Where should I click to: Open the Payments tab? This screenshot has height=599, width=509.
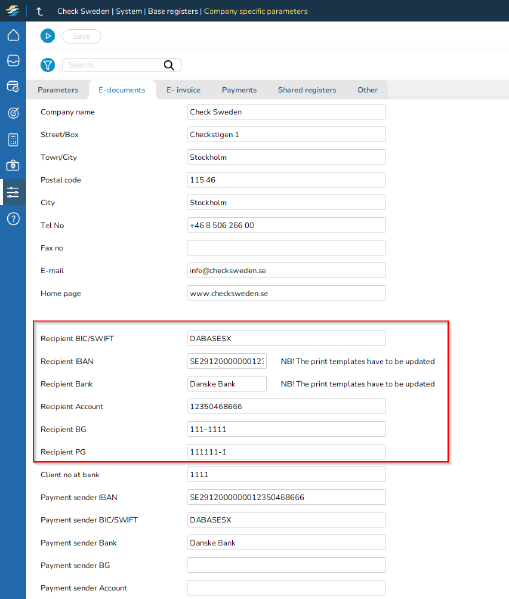239,90
